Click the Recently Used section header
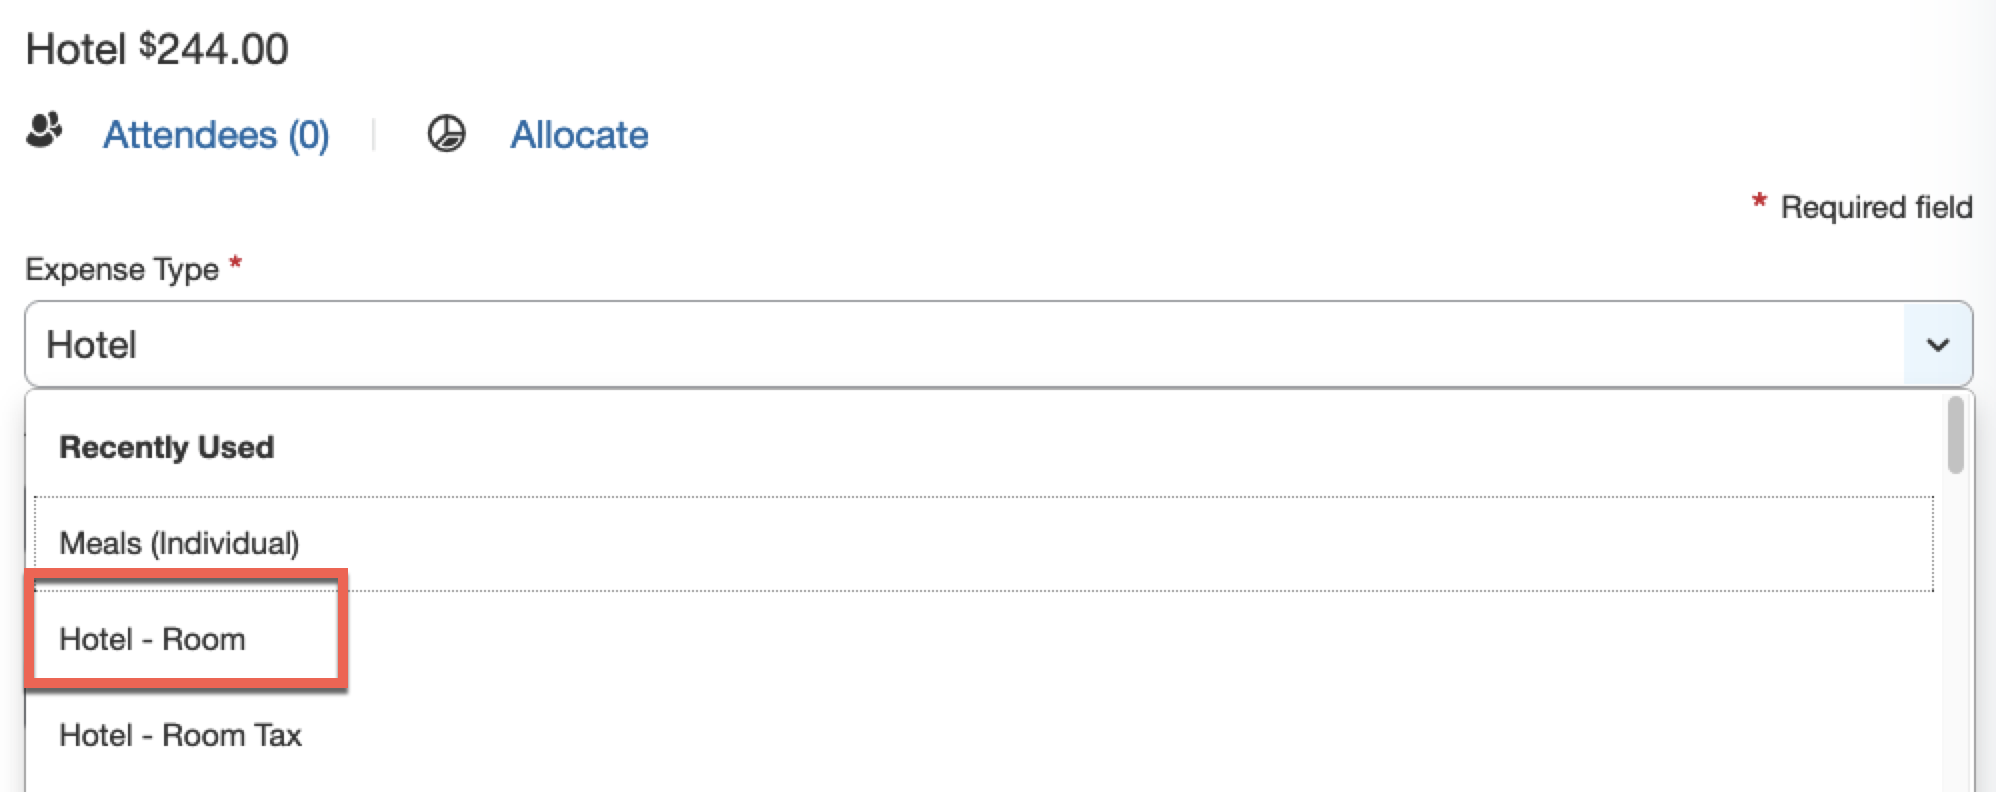 pos(166,447)
